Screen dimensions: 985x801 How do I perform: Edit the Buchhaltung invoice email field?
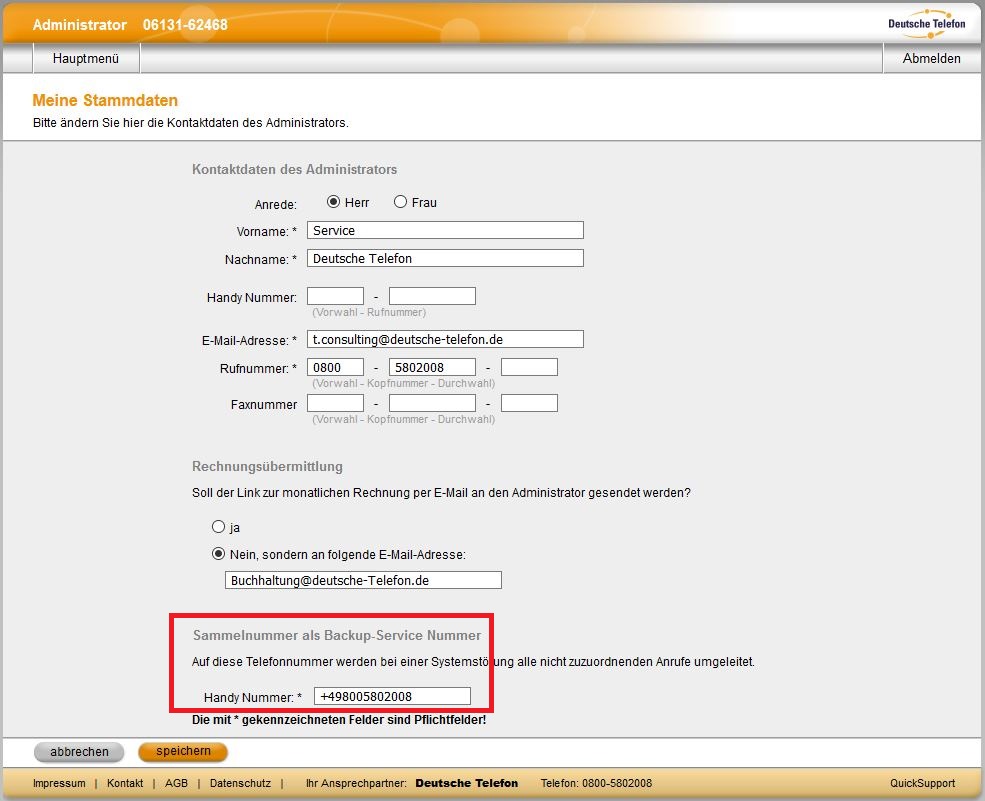[363, 580]
